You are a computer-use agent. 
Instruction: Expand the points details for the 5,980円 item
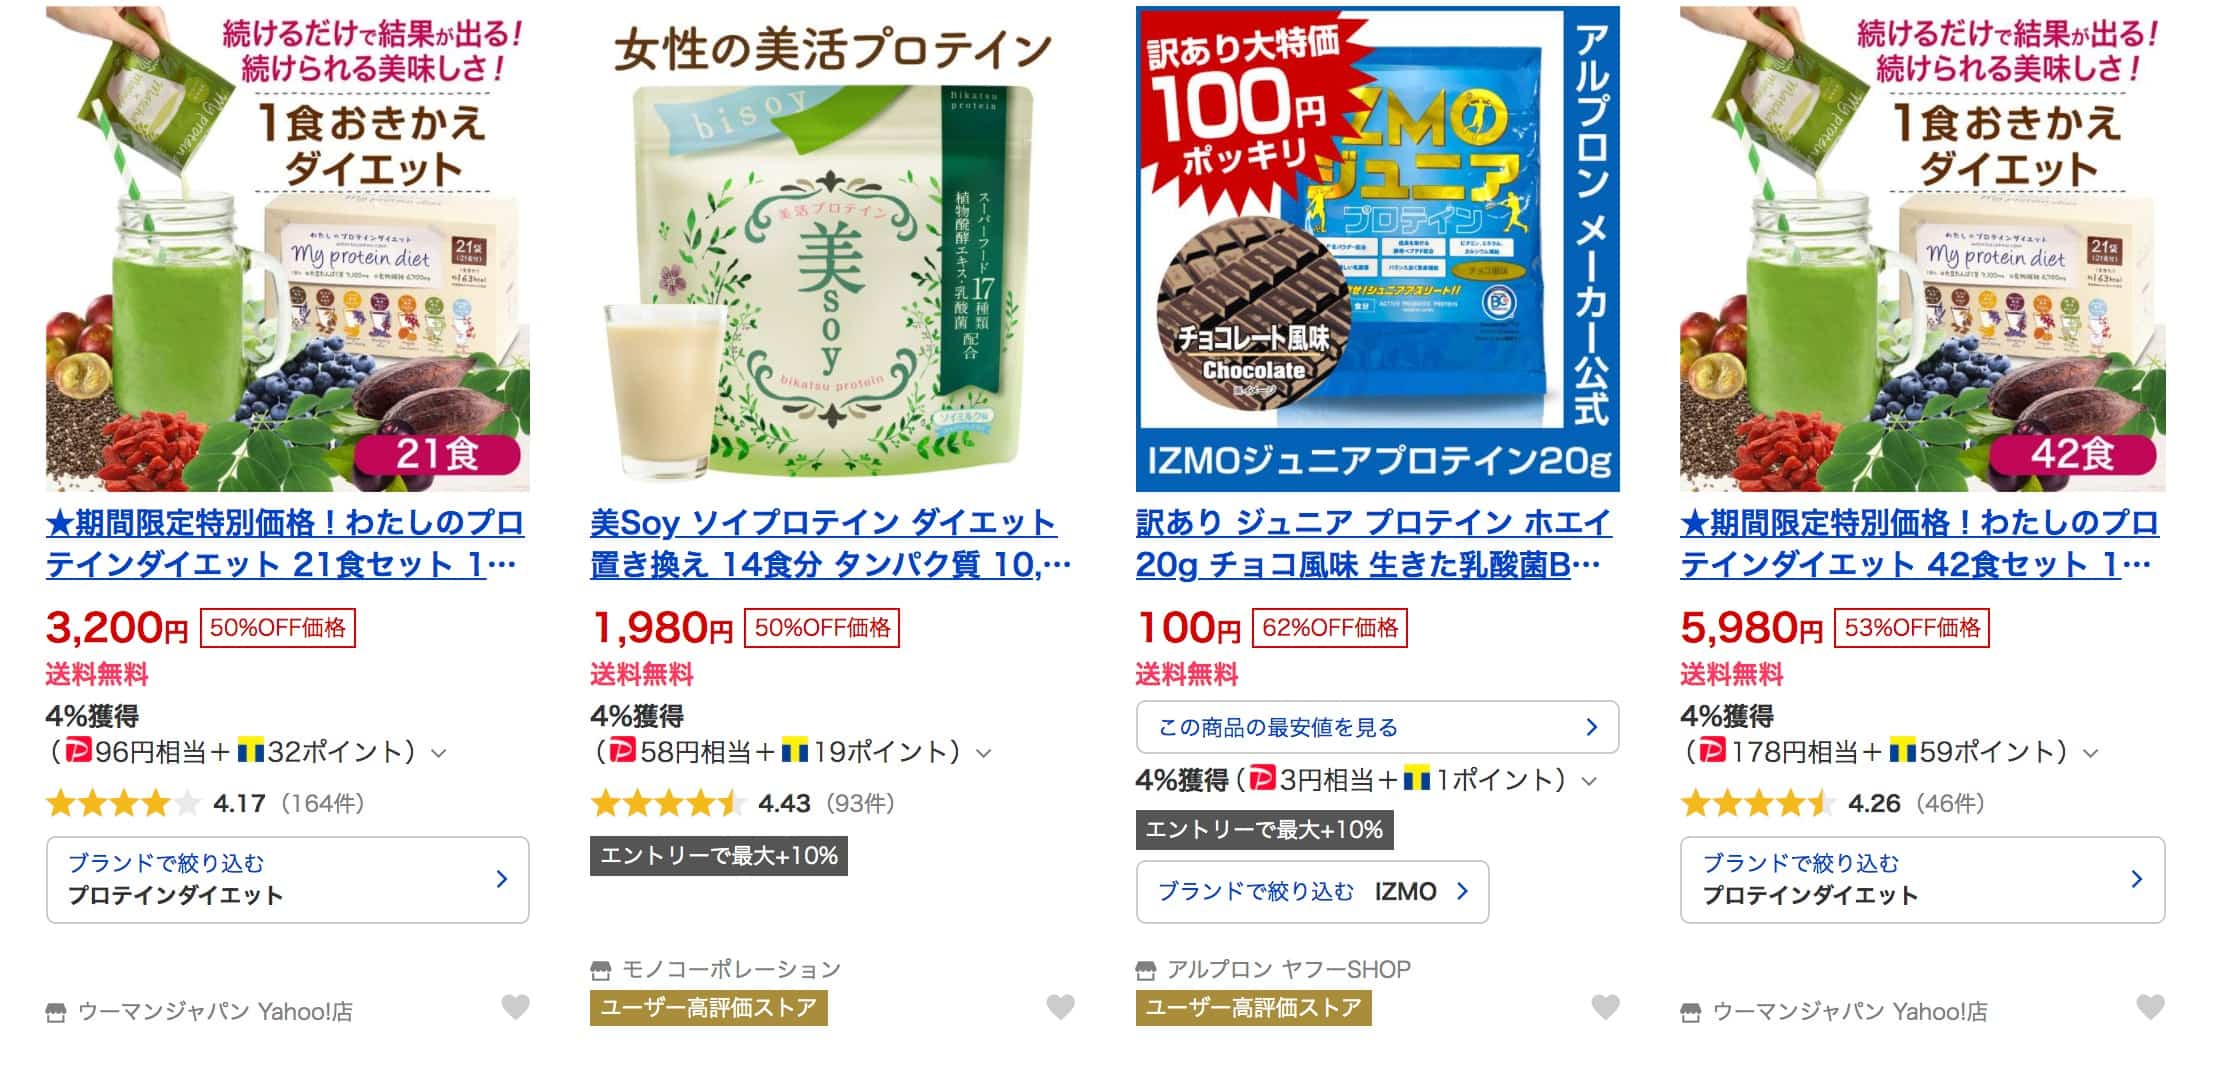pos(2090,753)
